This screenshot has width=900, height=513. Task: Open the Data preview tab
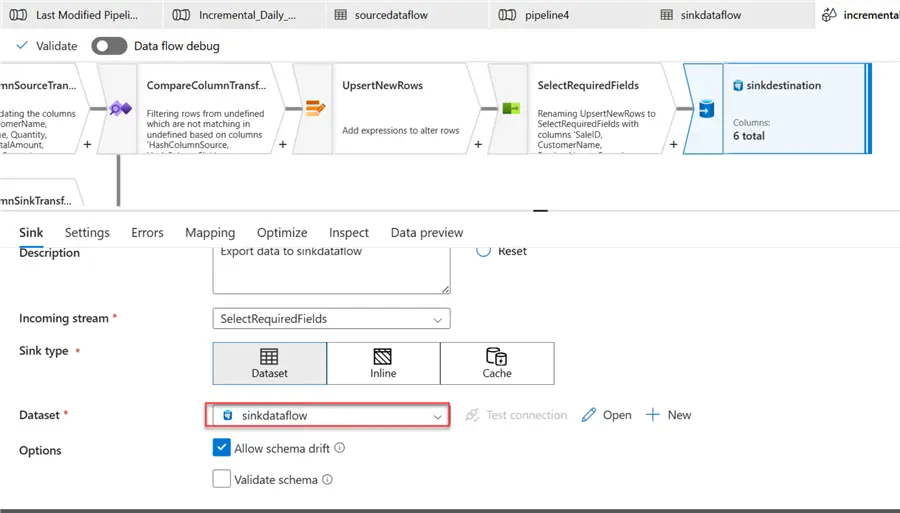[427, 233]
